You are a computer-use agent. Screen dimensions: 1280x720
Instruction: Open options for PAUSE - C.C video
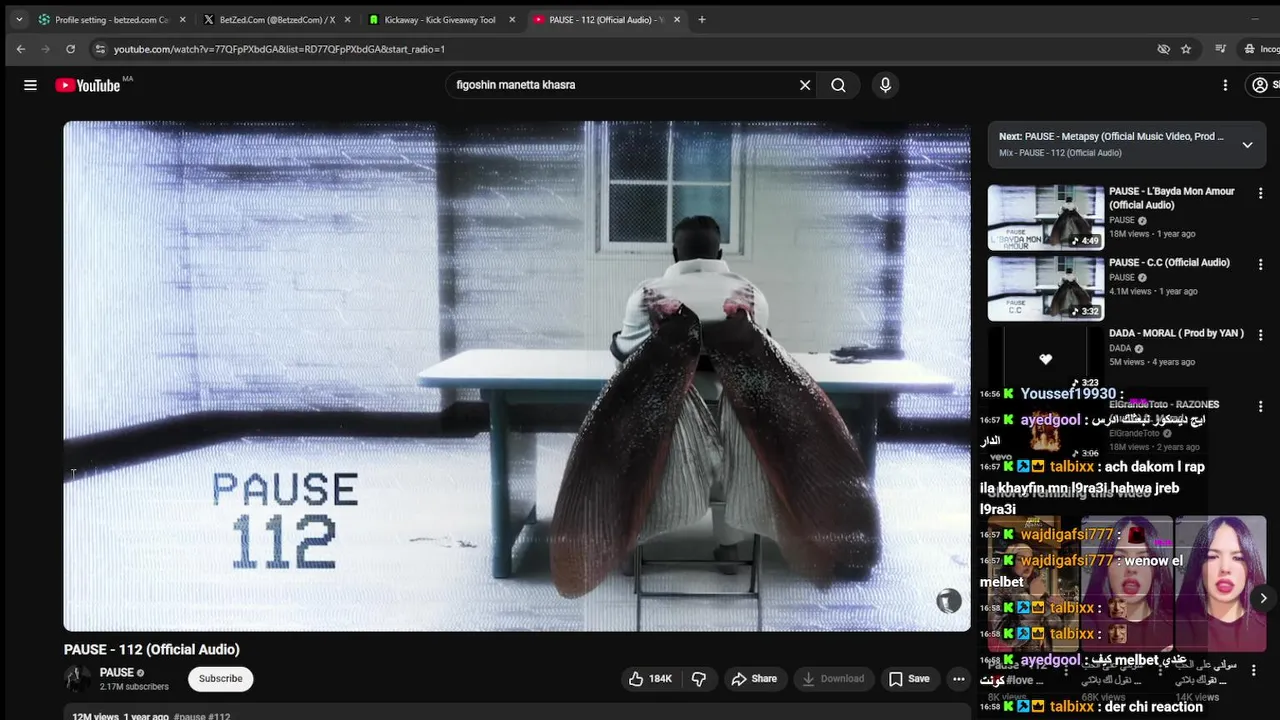coord(1260,264)
